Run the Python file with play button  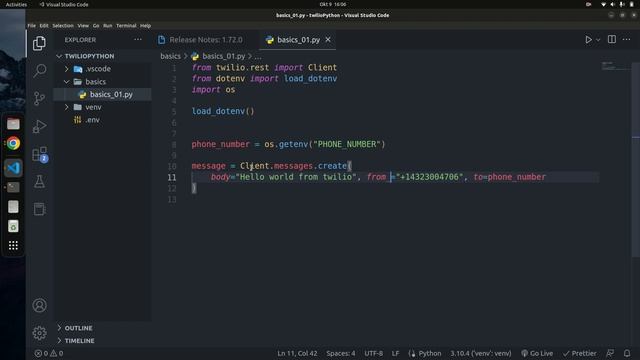coord(588,40)
